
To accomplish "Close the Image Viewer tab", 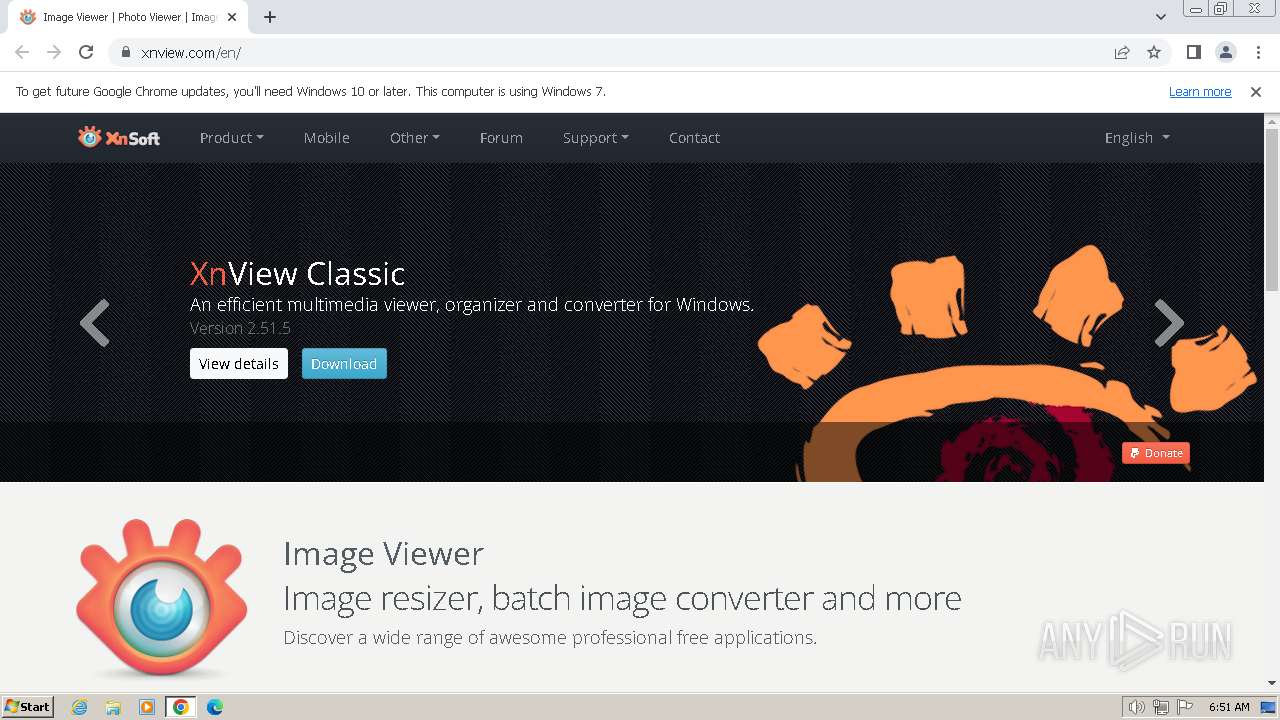I will click(232, 17).
